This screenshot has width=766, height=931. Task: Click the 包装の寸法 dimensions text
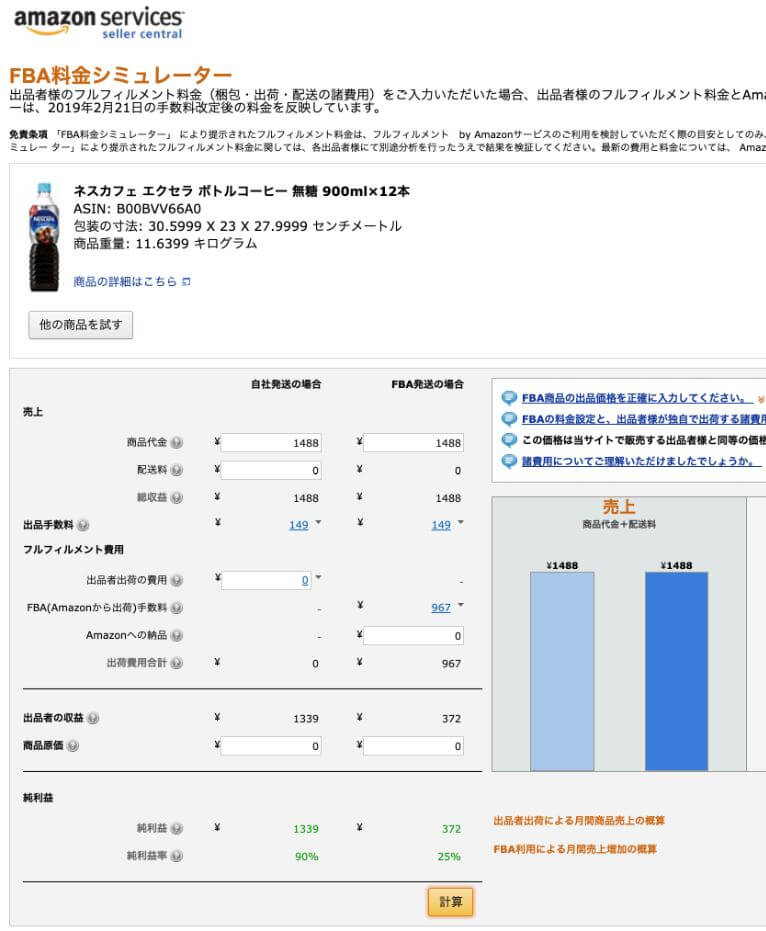pyautogui.click(x=238, y=226)
